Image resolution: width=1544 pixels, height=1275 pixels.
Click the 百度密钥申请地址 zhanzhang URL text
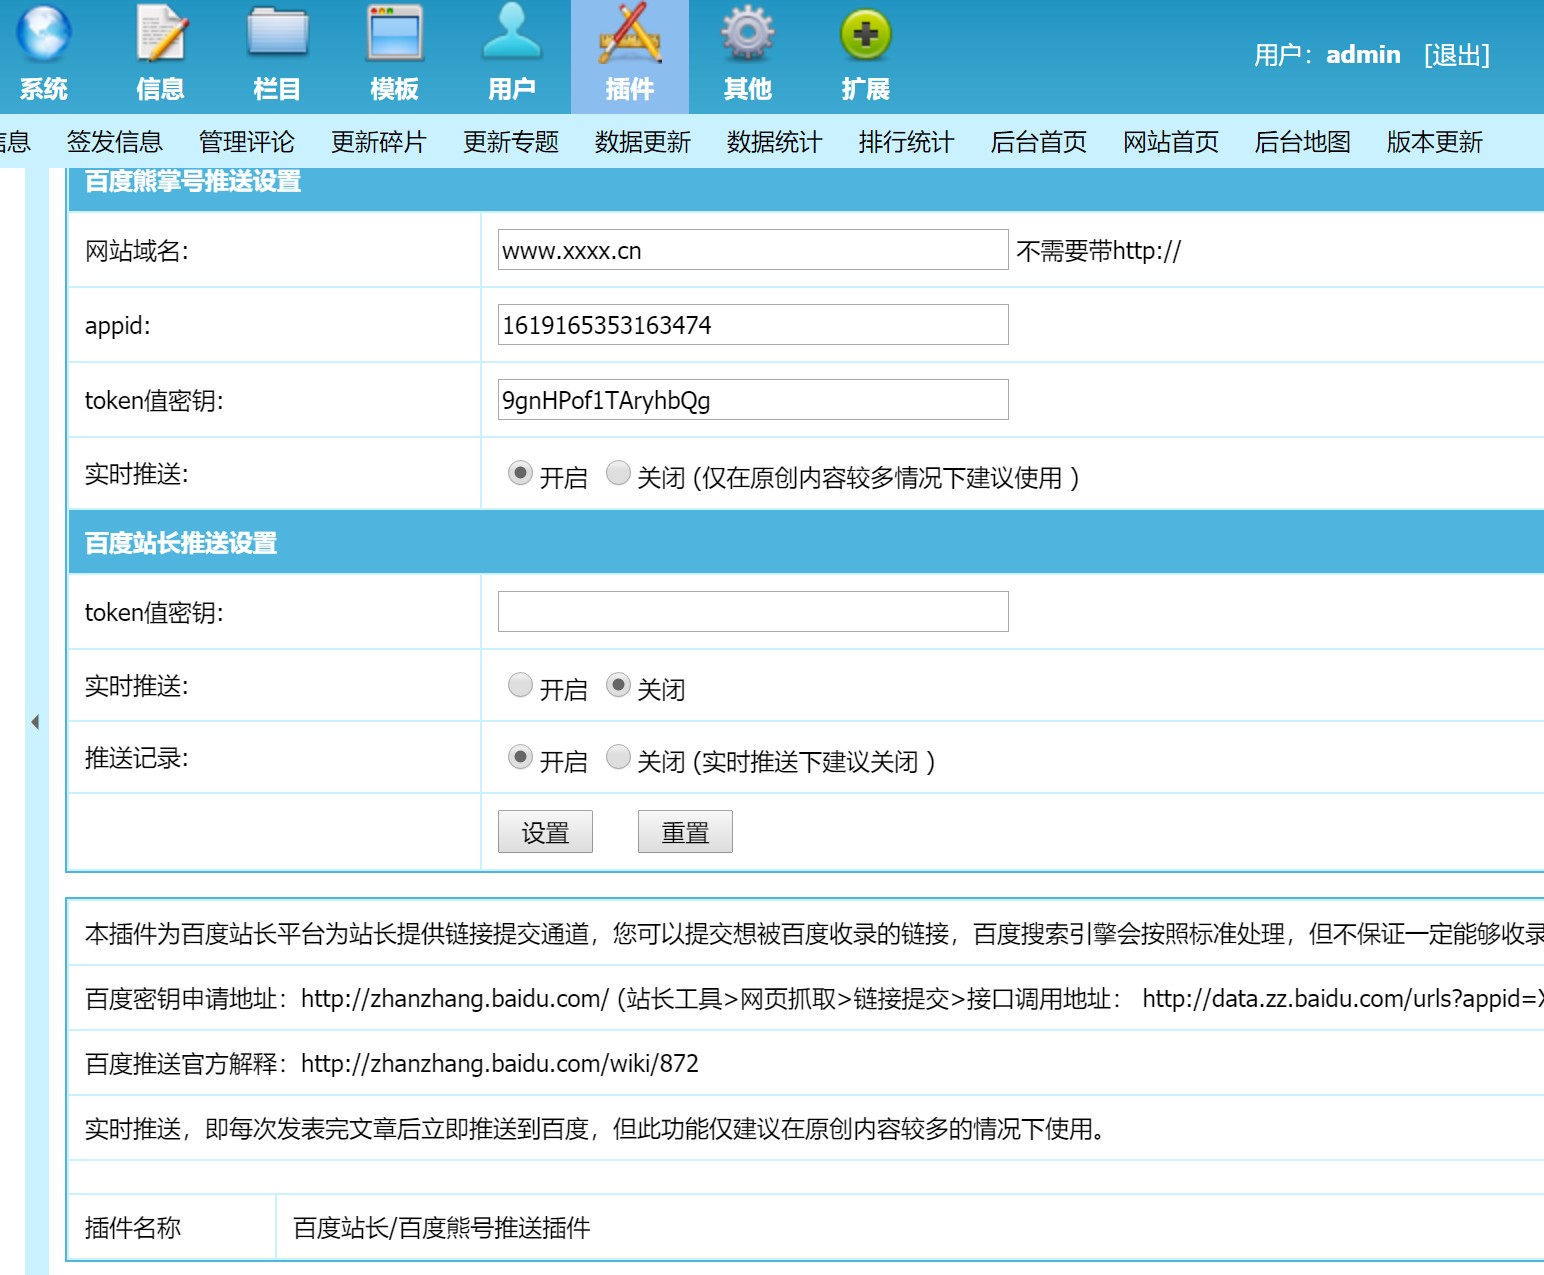455,998
